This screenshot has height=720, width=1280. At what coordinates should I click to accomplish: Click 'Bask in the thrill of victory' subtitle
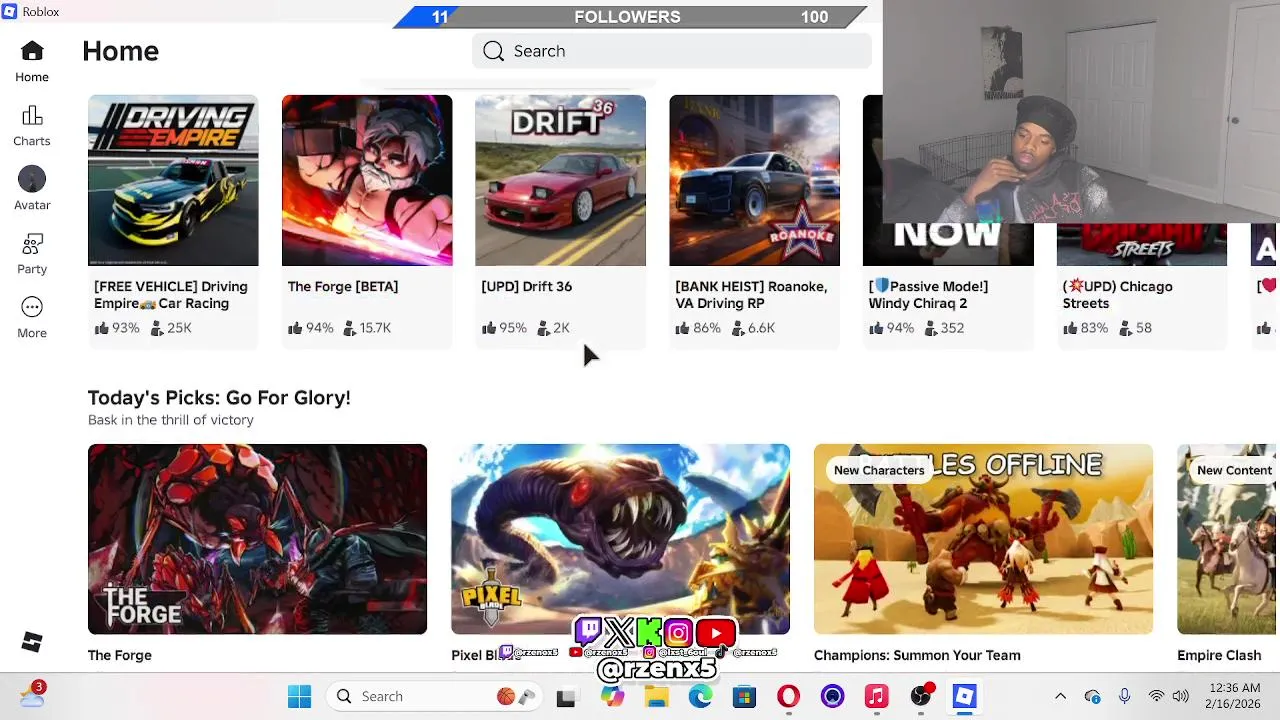point(171,420)
